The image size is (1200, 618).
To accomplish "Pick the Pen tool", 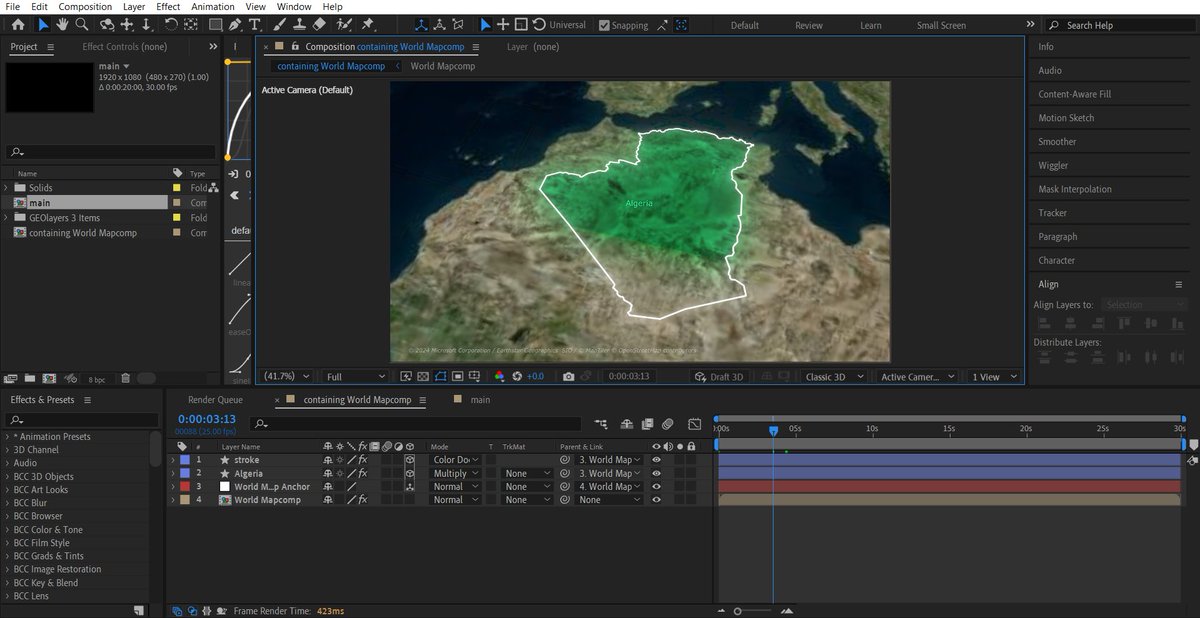I will 235,25.
